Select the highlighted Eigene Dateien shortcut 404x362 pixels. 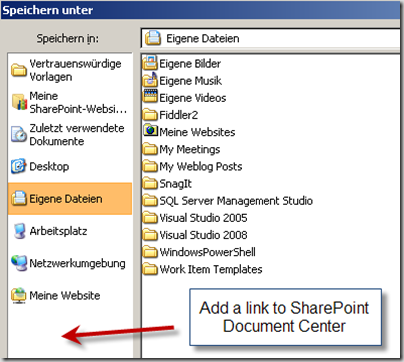click(x=70, y=198)
